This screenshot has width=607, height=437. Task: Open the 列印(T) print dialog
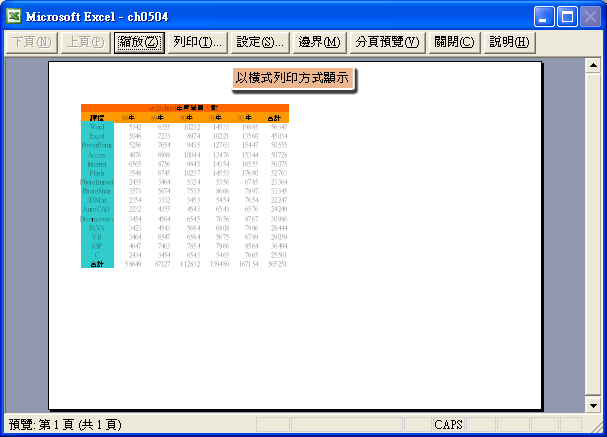197,42
